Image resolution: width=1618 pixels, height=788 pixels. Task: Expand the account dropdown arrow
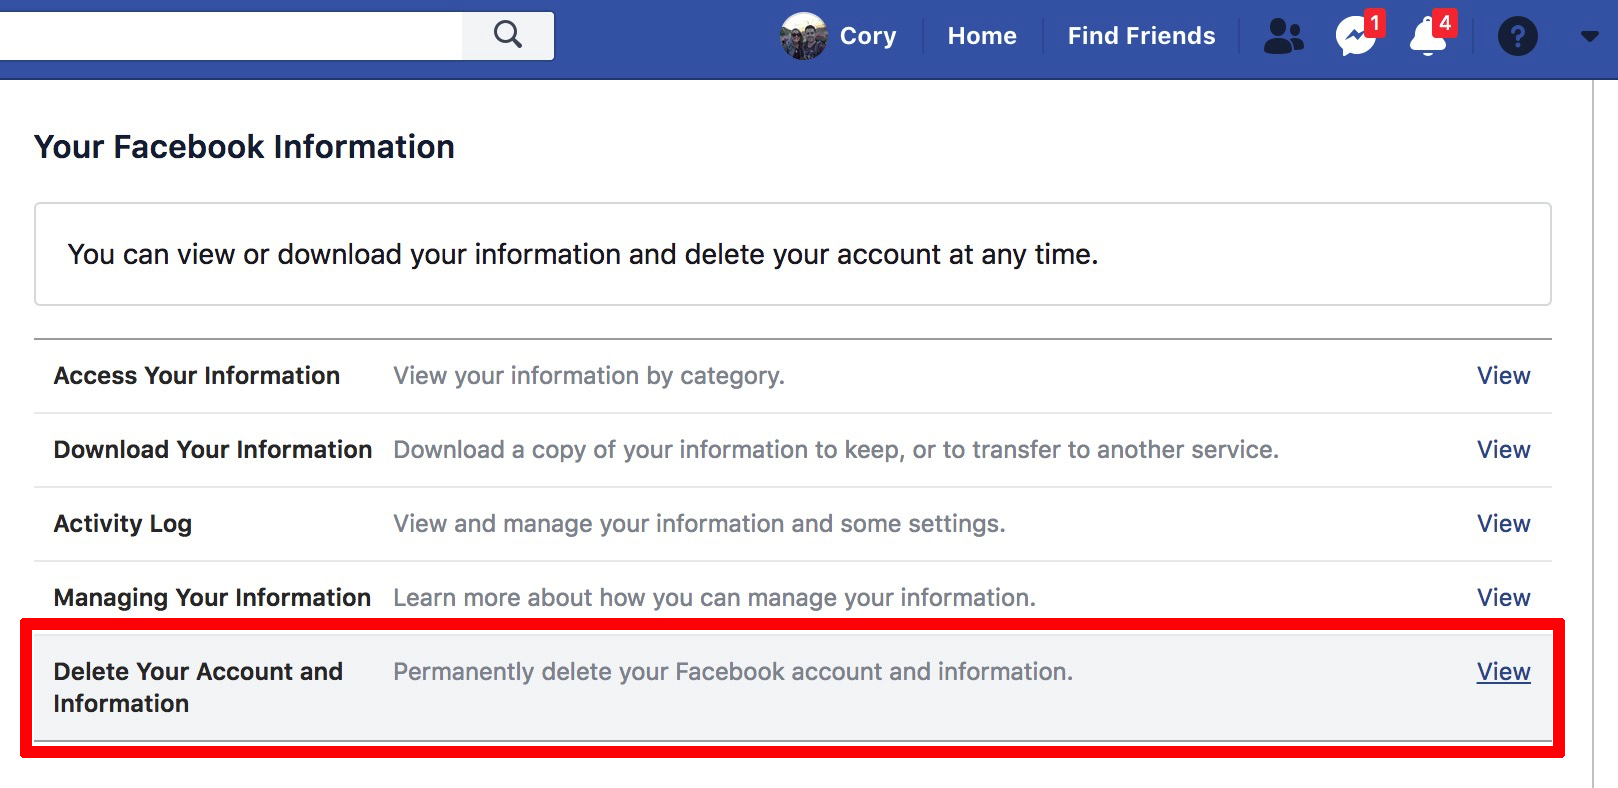pos(1590,37)
